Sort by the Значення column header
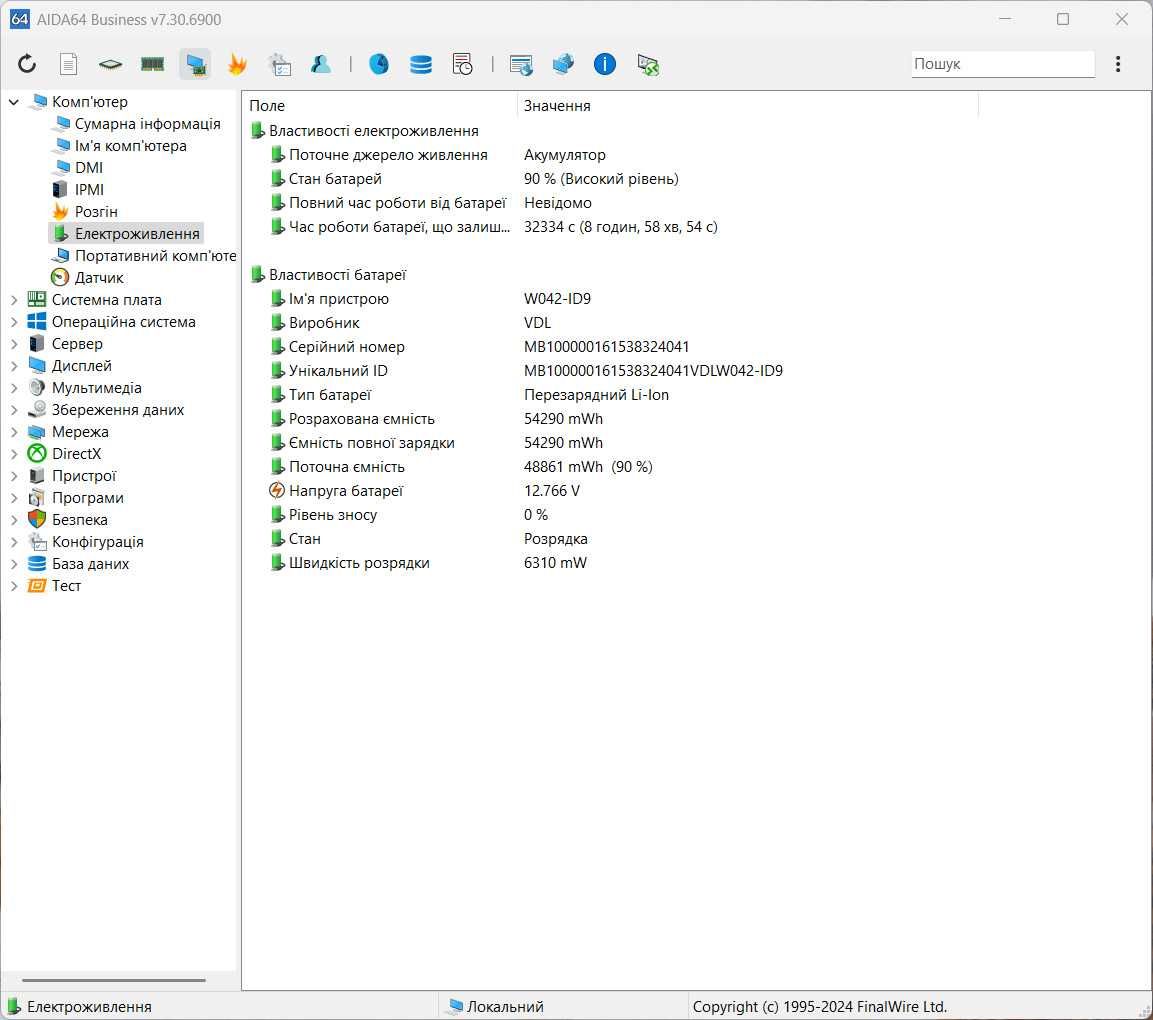Image resolution: width=1153 pixels, height=1020 pixels. coord(747,106)
